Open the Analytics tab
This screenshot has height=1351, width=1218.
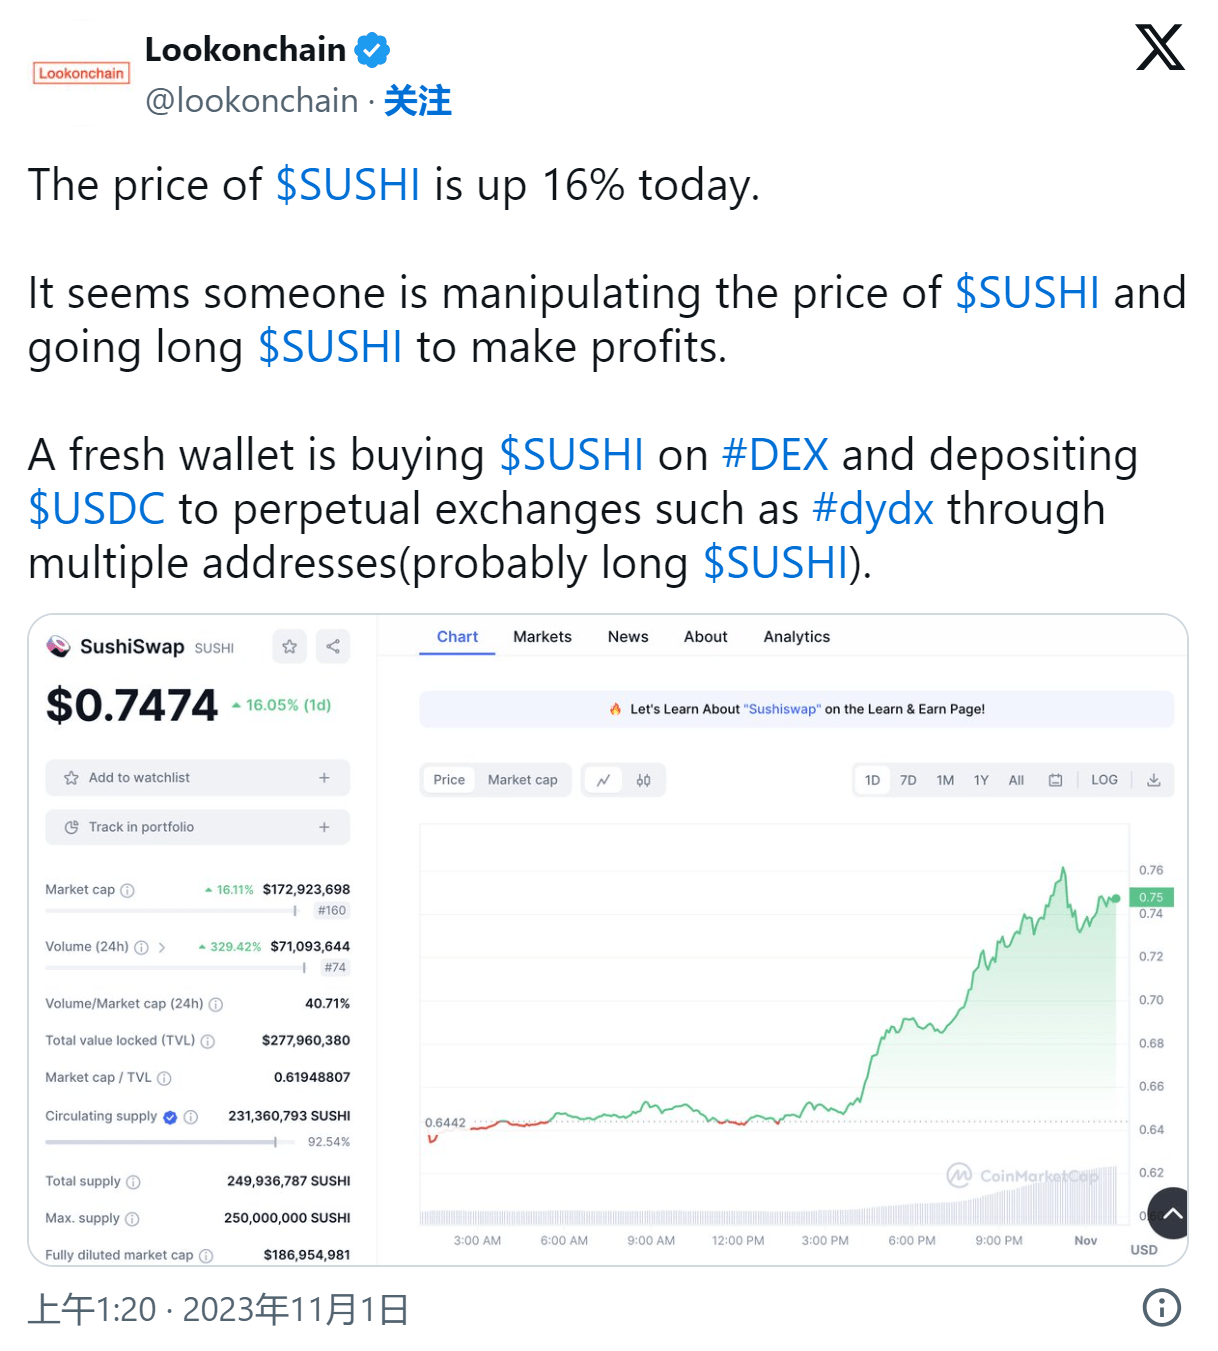(x=797, y=637)
